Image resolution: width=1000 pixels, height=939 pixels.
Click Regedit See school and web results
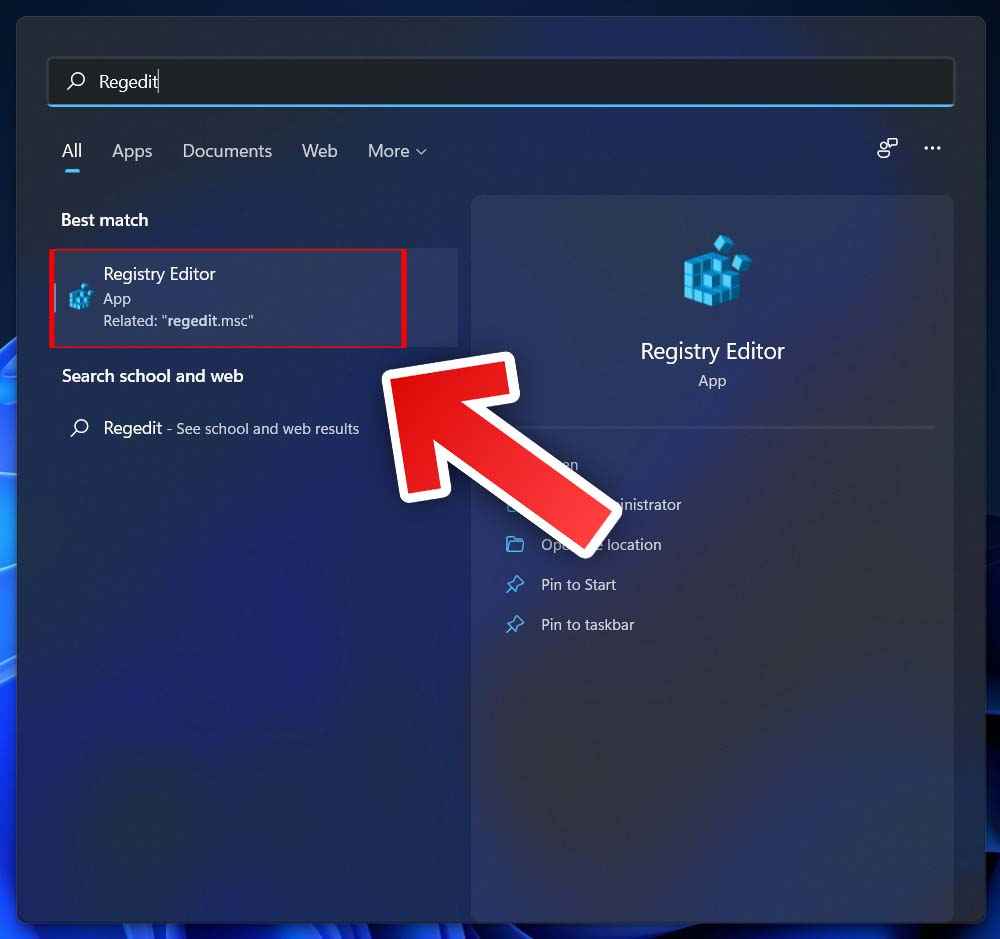(231, 428)
